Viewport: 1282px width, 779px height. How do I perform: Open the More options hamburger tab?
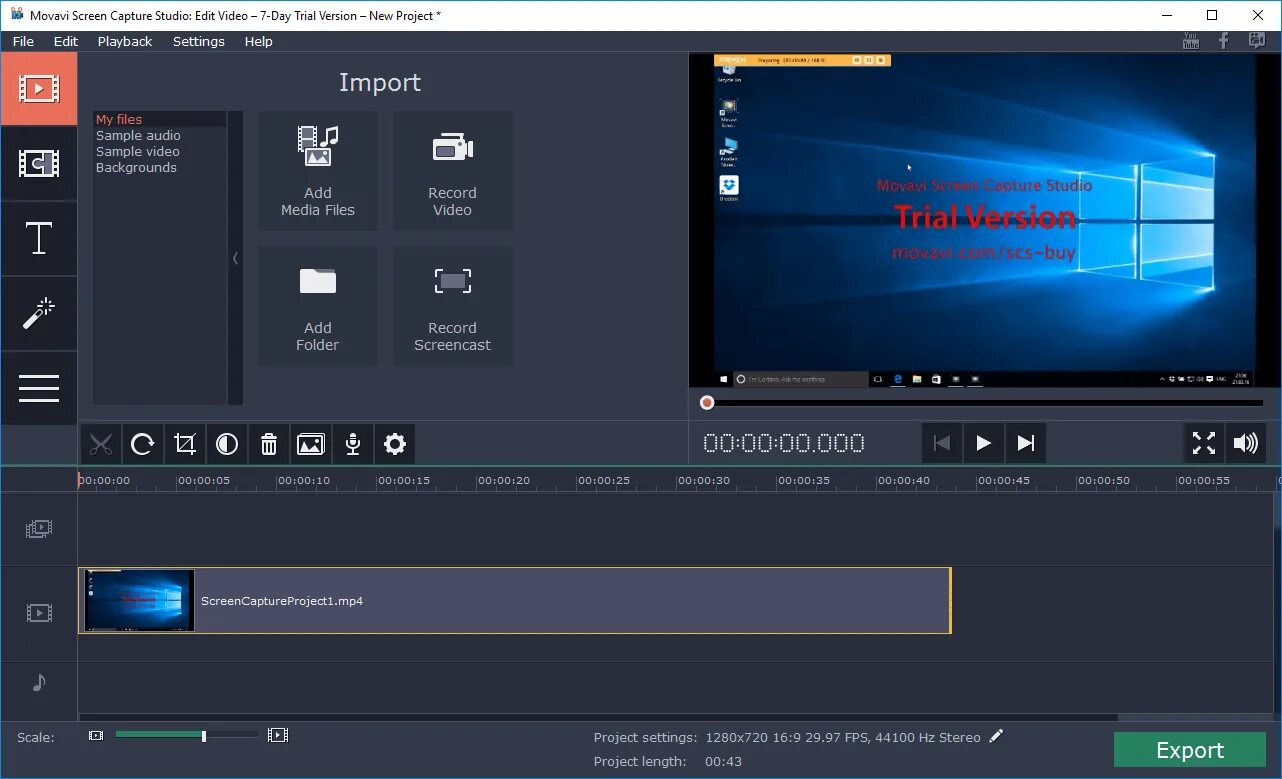[x=38, y=388]
